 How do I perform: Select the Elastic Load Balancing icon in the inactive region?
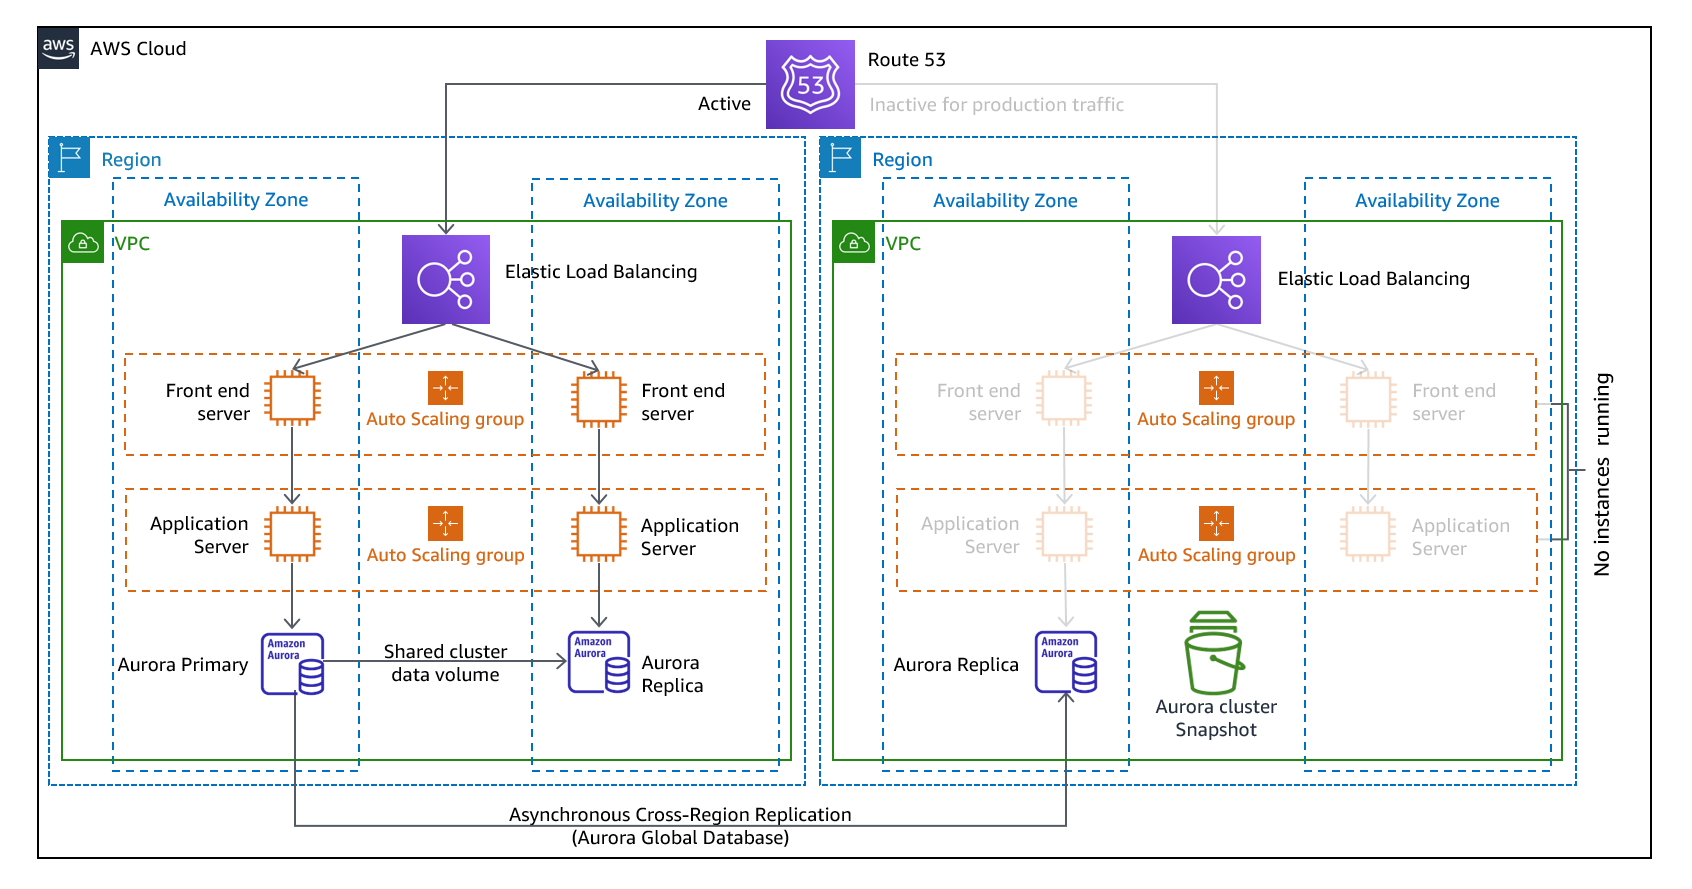tap(1216, 280)
